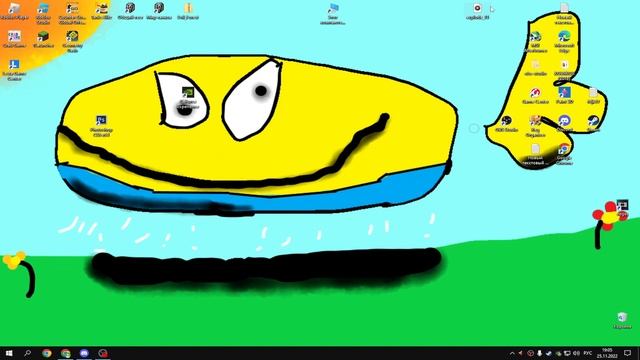Open the red-and-white Game Center shortcut

pos(536,96)
